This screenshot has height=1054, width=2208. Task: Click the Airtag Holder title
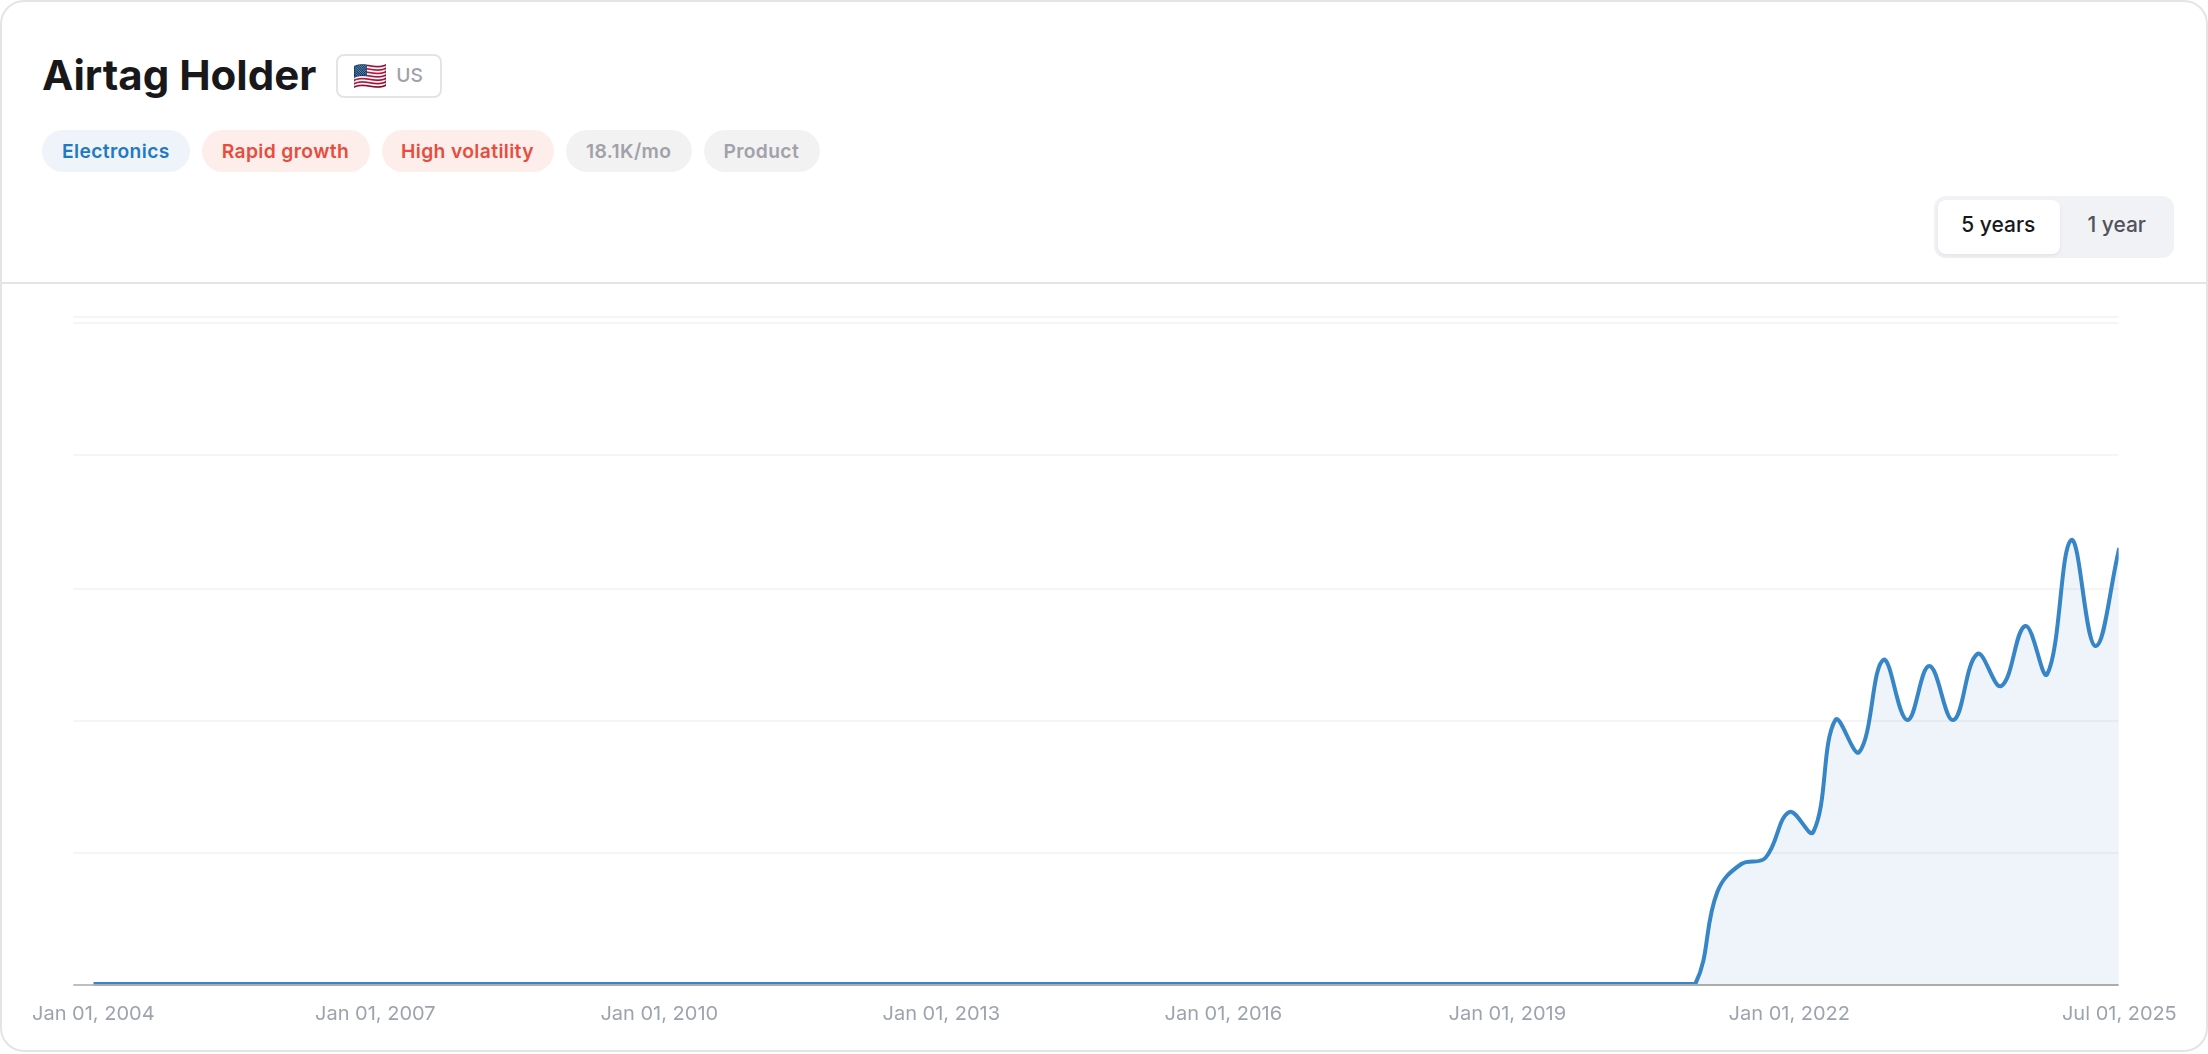click(179, 76)
